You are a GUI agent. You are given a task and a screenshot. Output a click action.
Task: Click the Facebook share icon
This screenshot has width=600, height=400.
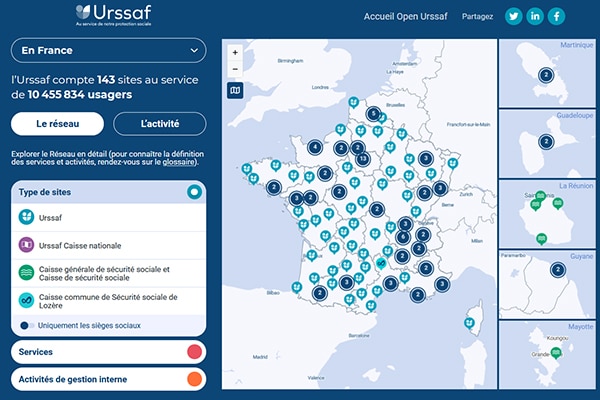pos(557,16)
